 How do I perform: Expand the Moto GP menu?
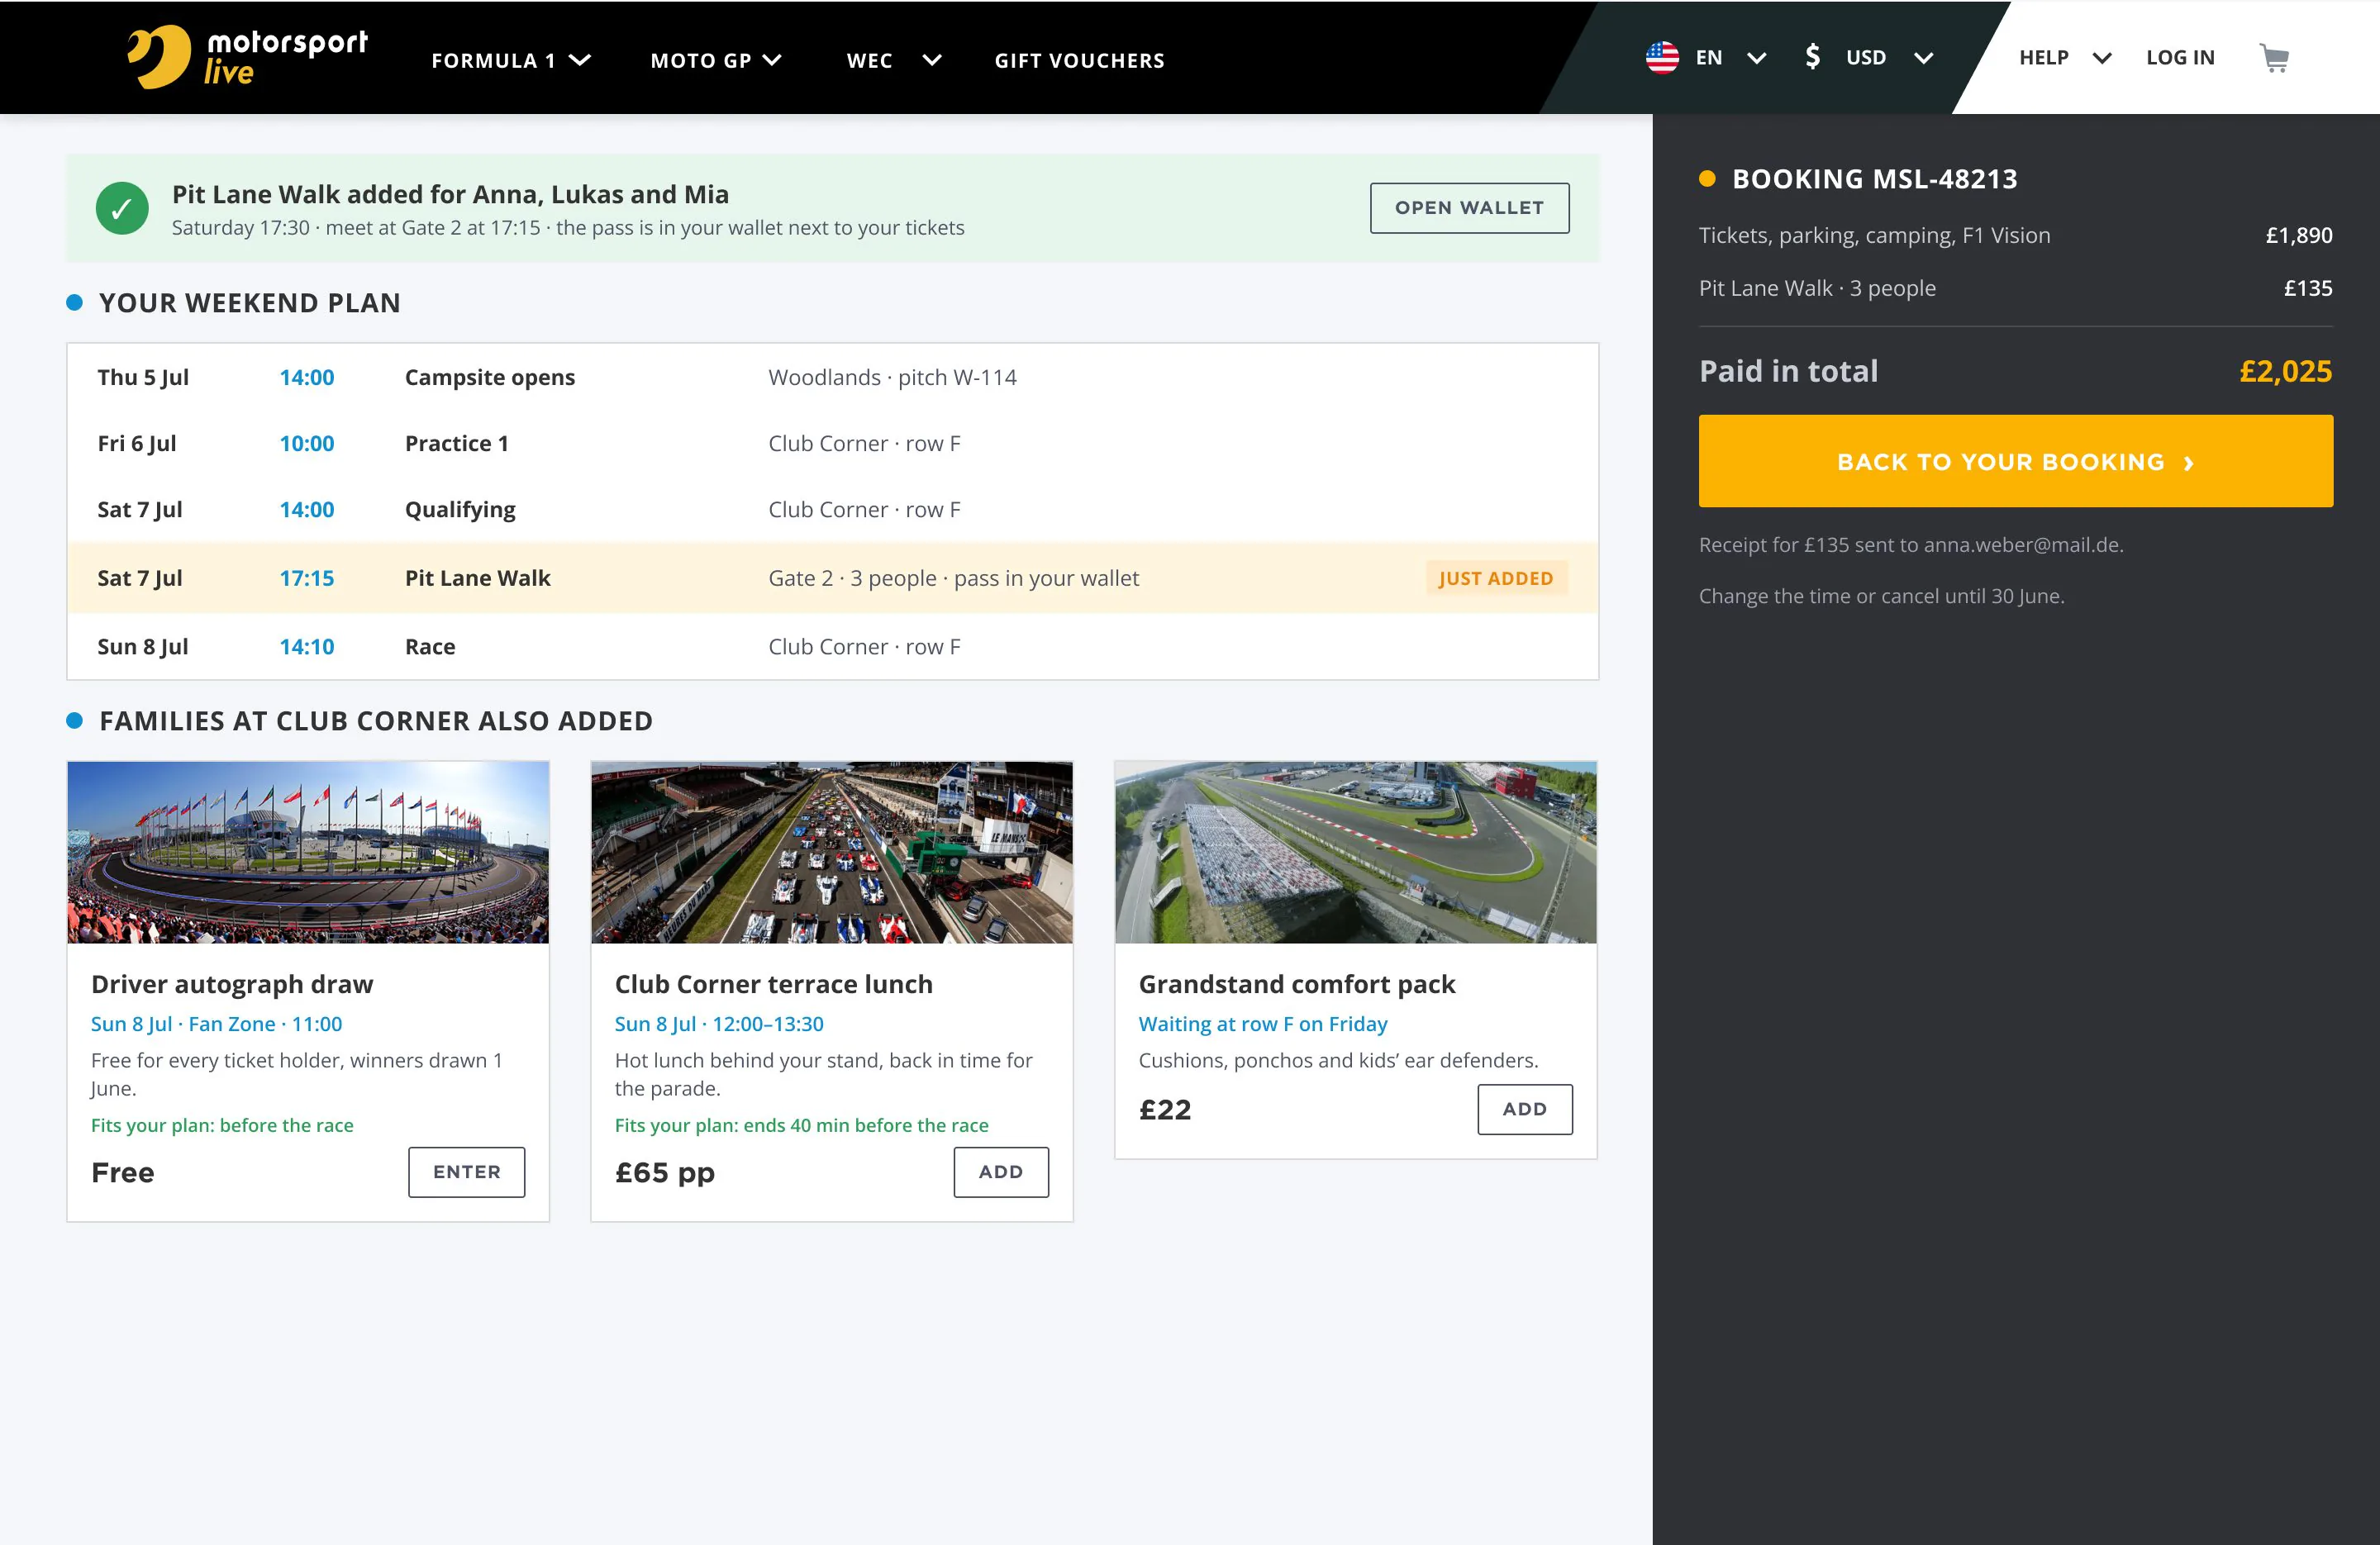pyautogui.click(x=716, y=60)
